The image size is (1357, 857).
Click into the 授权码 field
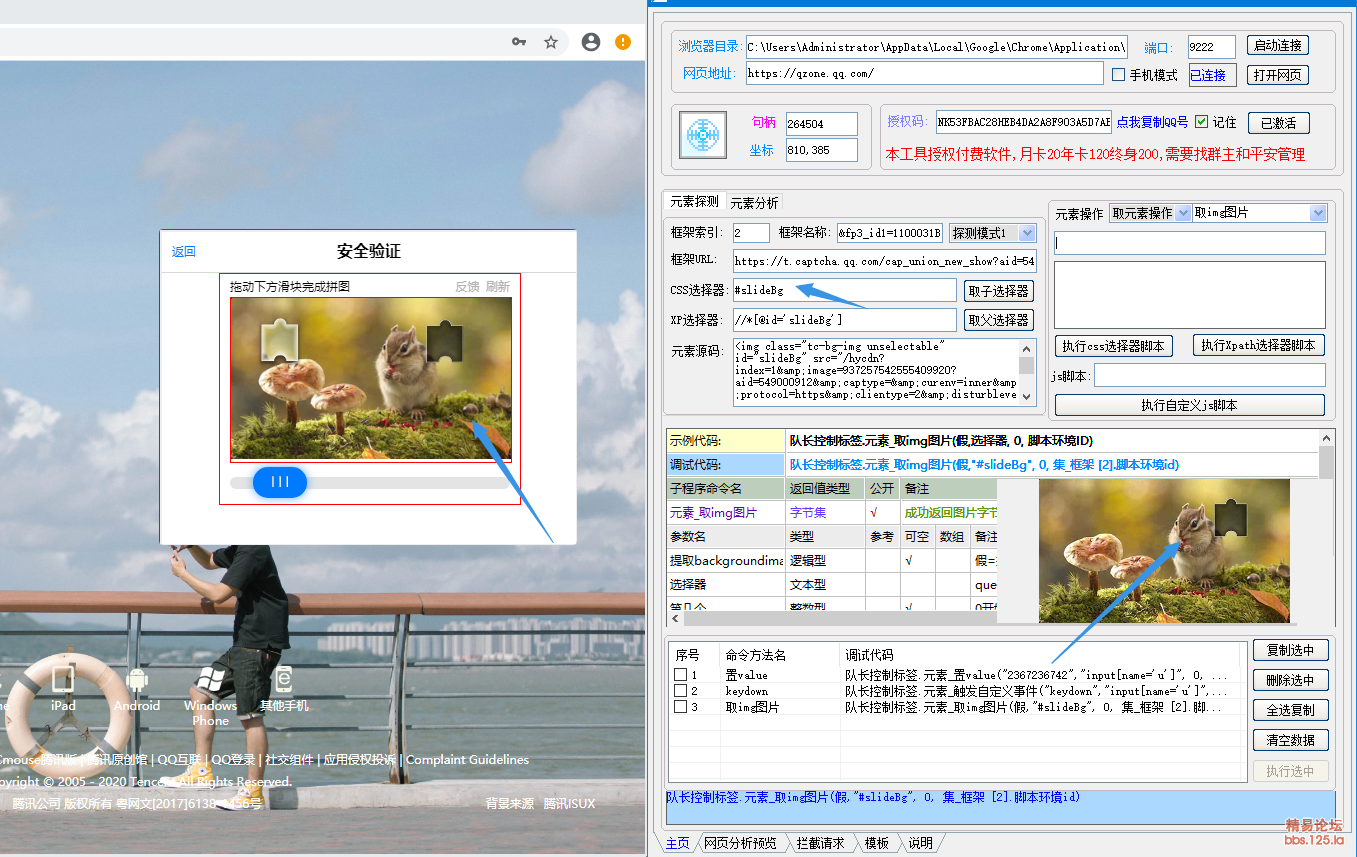[x=1023, y=123]
